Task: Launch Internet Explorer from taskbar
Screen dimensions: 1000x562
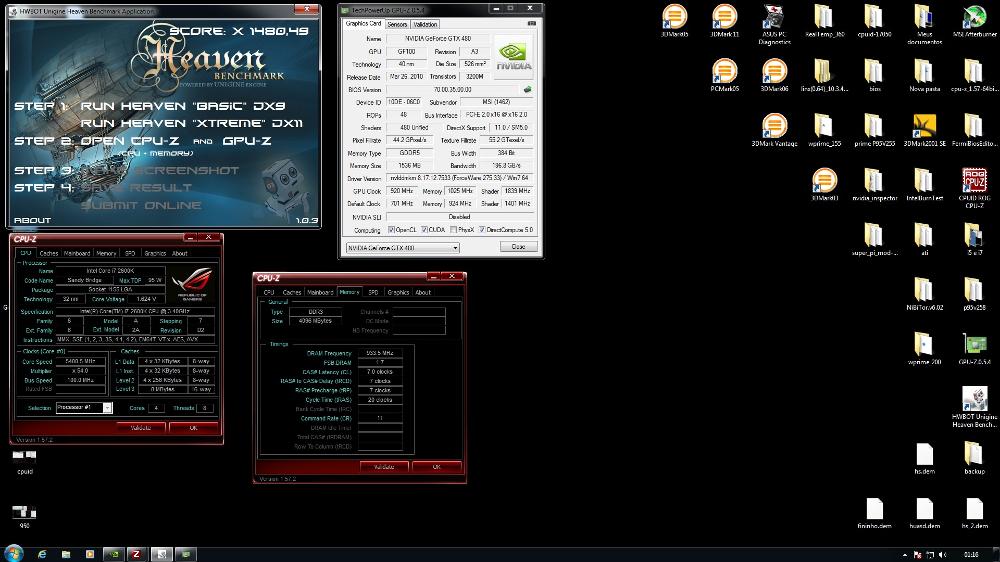Action: 42,554
